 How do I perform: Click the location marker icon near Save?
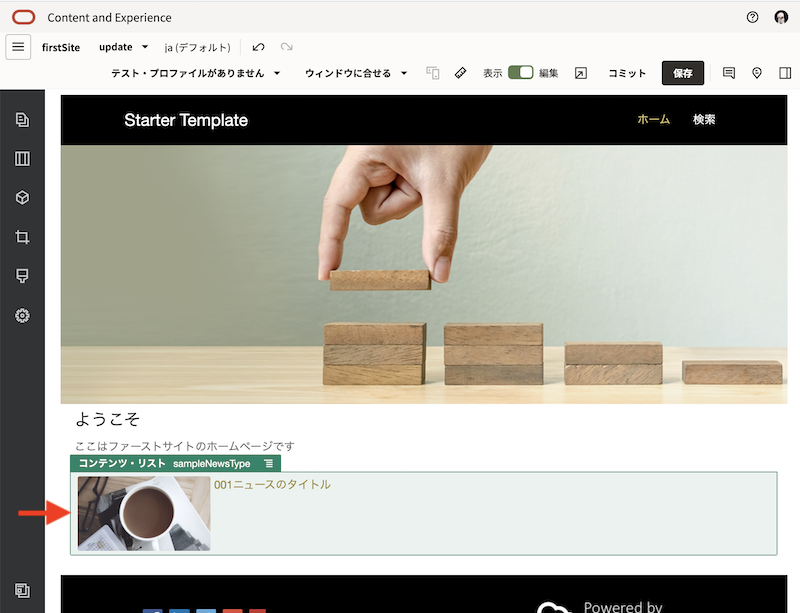[x=759, y=73]
